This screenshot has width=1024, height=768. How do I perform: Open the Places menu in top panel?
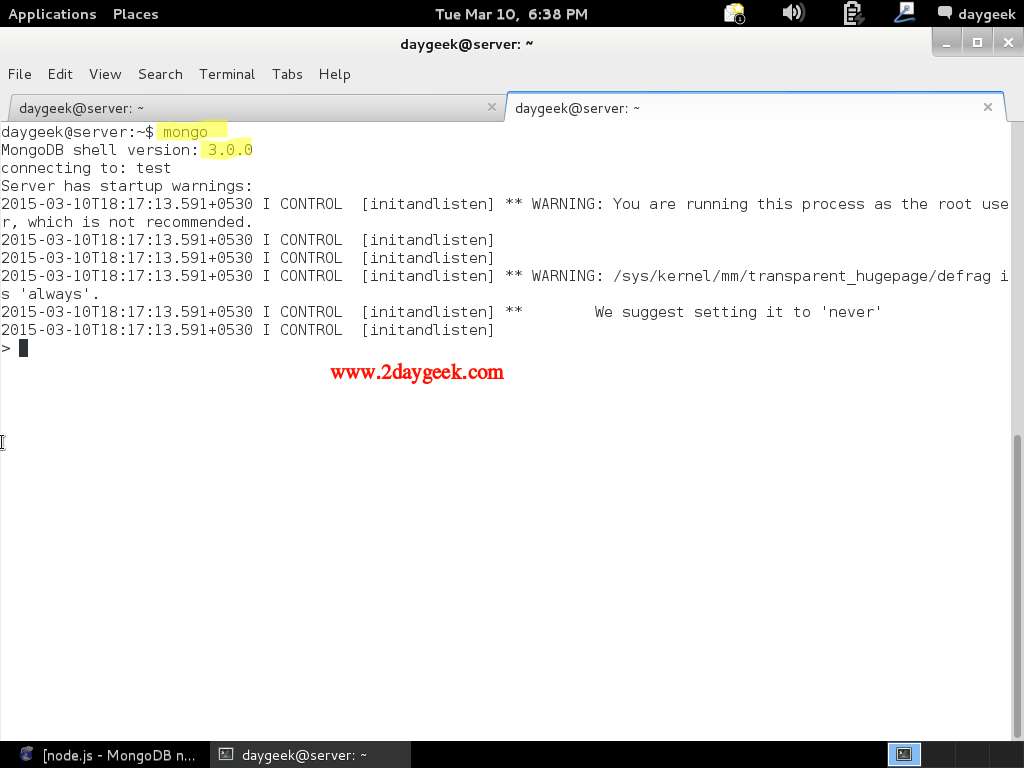click(135, 14)
